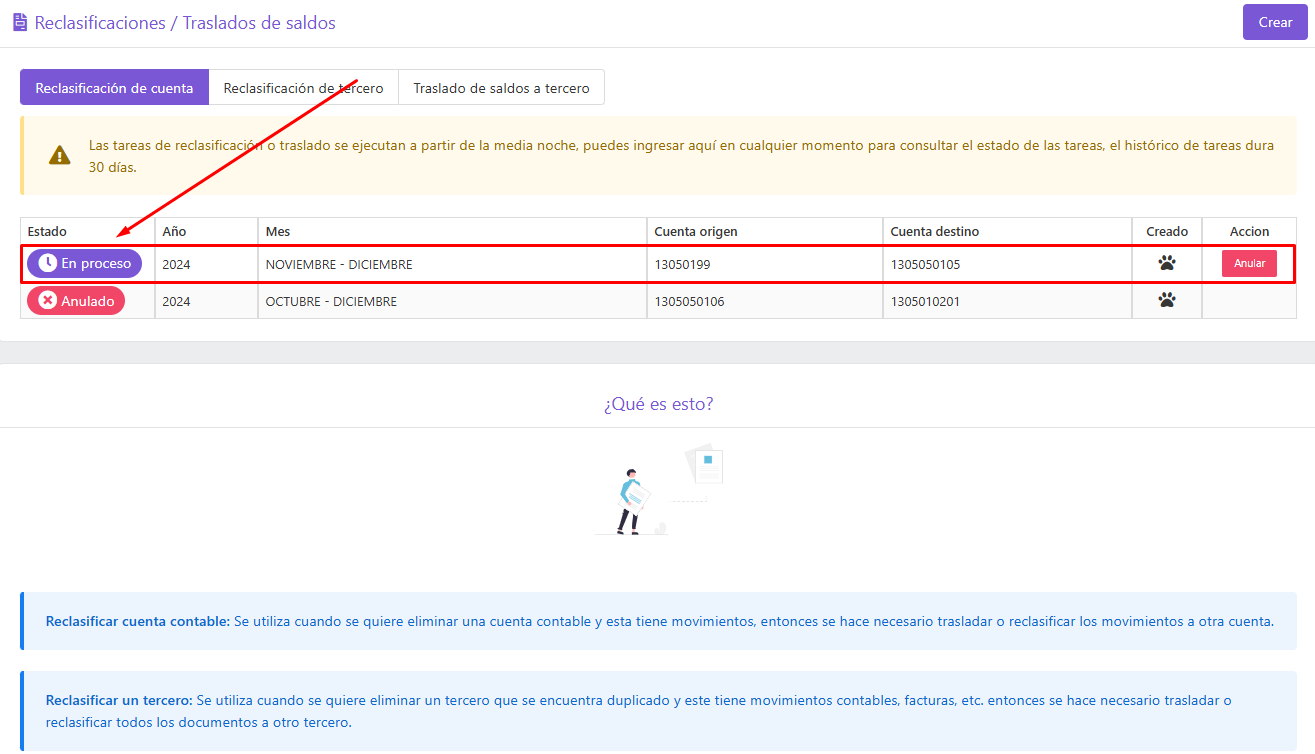1315x754 pixels.
Task: Click the warning triangle icon in the alert
Action: coord(60,155)
